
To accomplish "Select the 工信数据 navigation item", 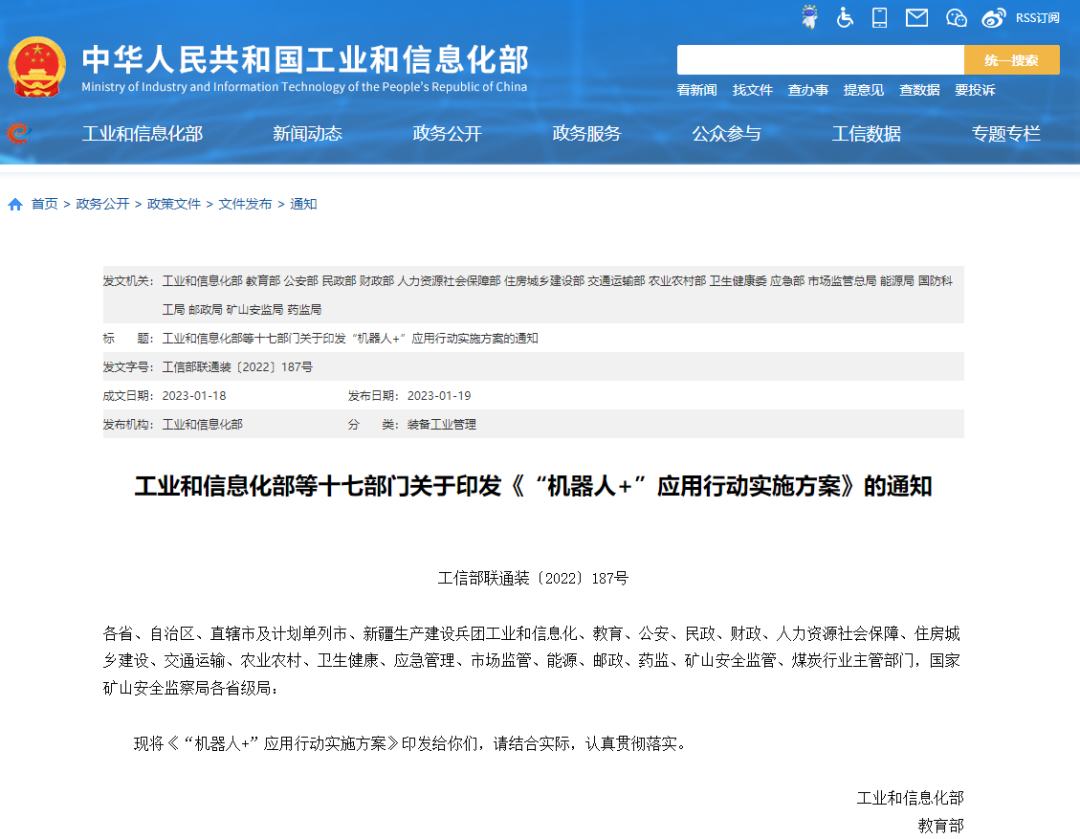I will 866,133.
